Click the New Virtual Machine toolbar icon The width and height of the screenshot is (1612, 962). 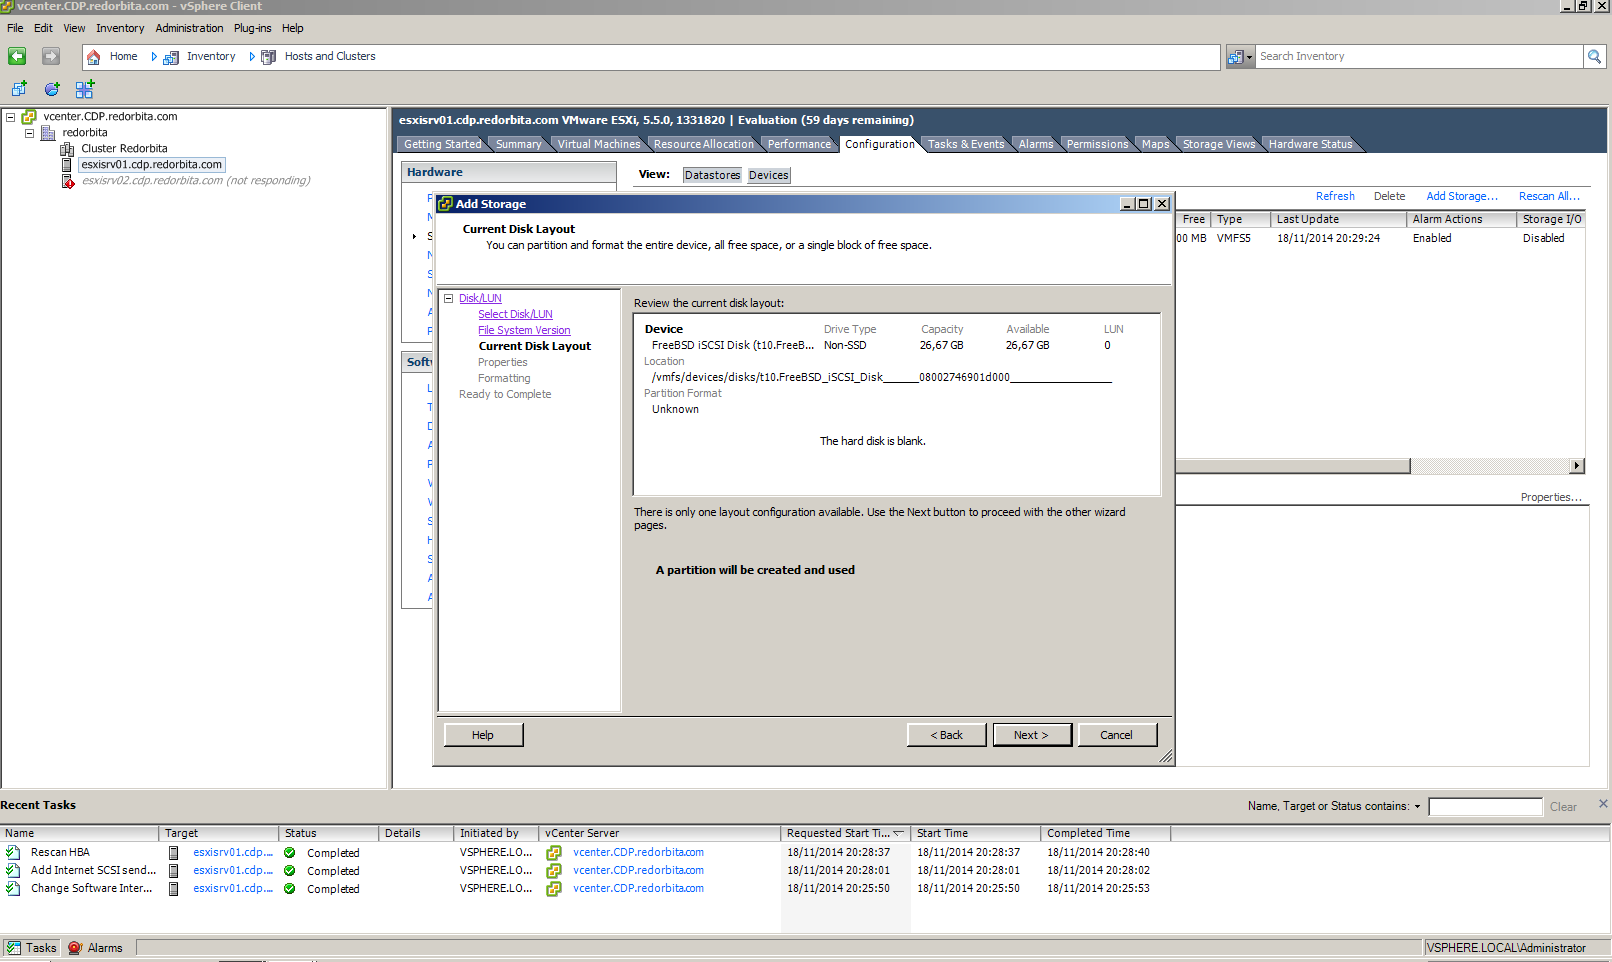[x=19, y=89]
